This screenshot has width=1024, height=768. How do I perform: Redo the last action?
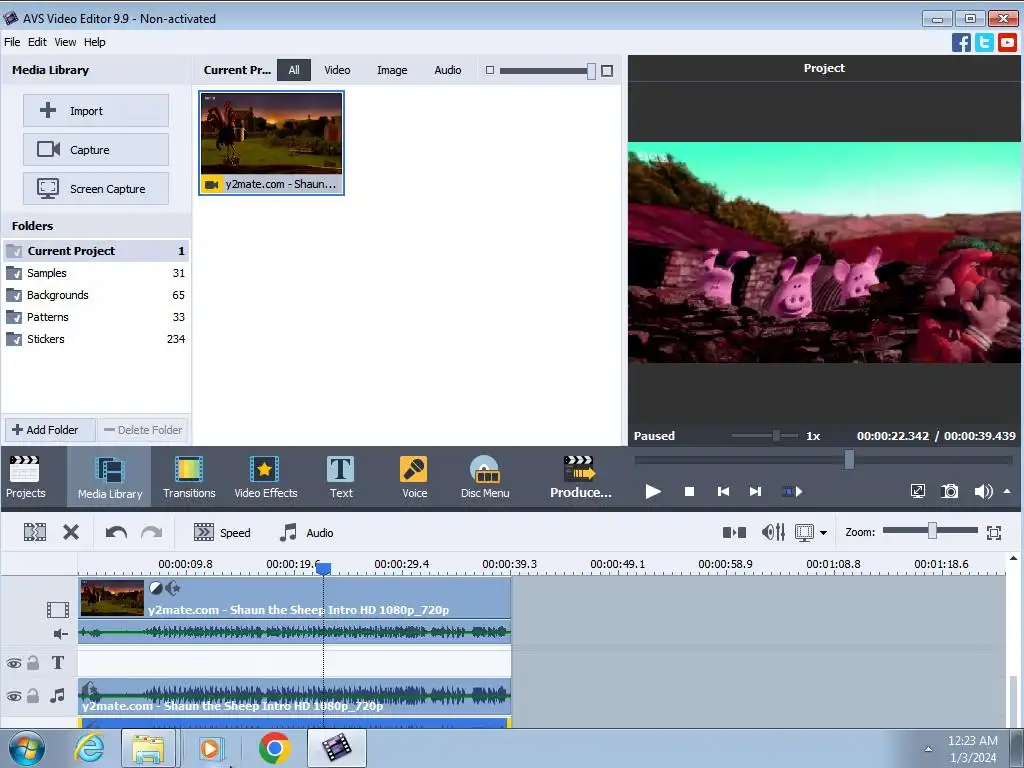click(x=152, y=532)
